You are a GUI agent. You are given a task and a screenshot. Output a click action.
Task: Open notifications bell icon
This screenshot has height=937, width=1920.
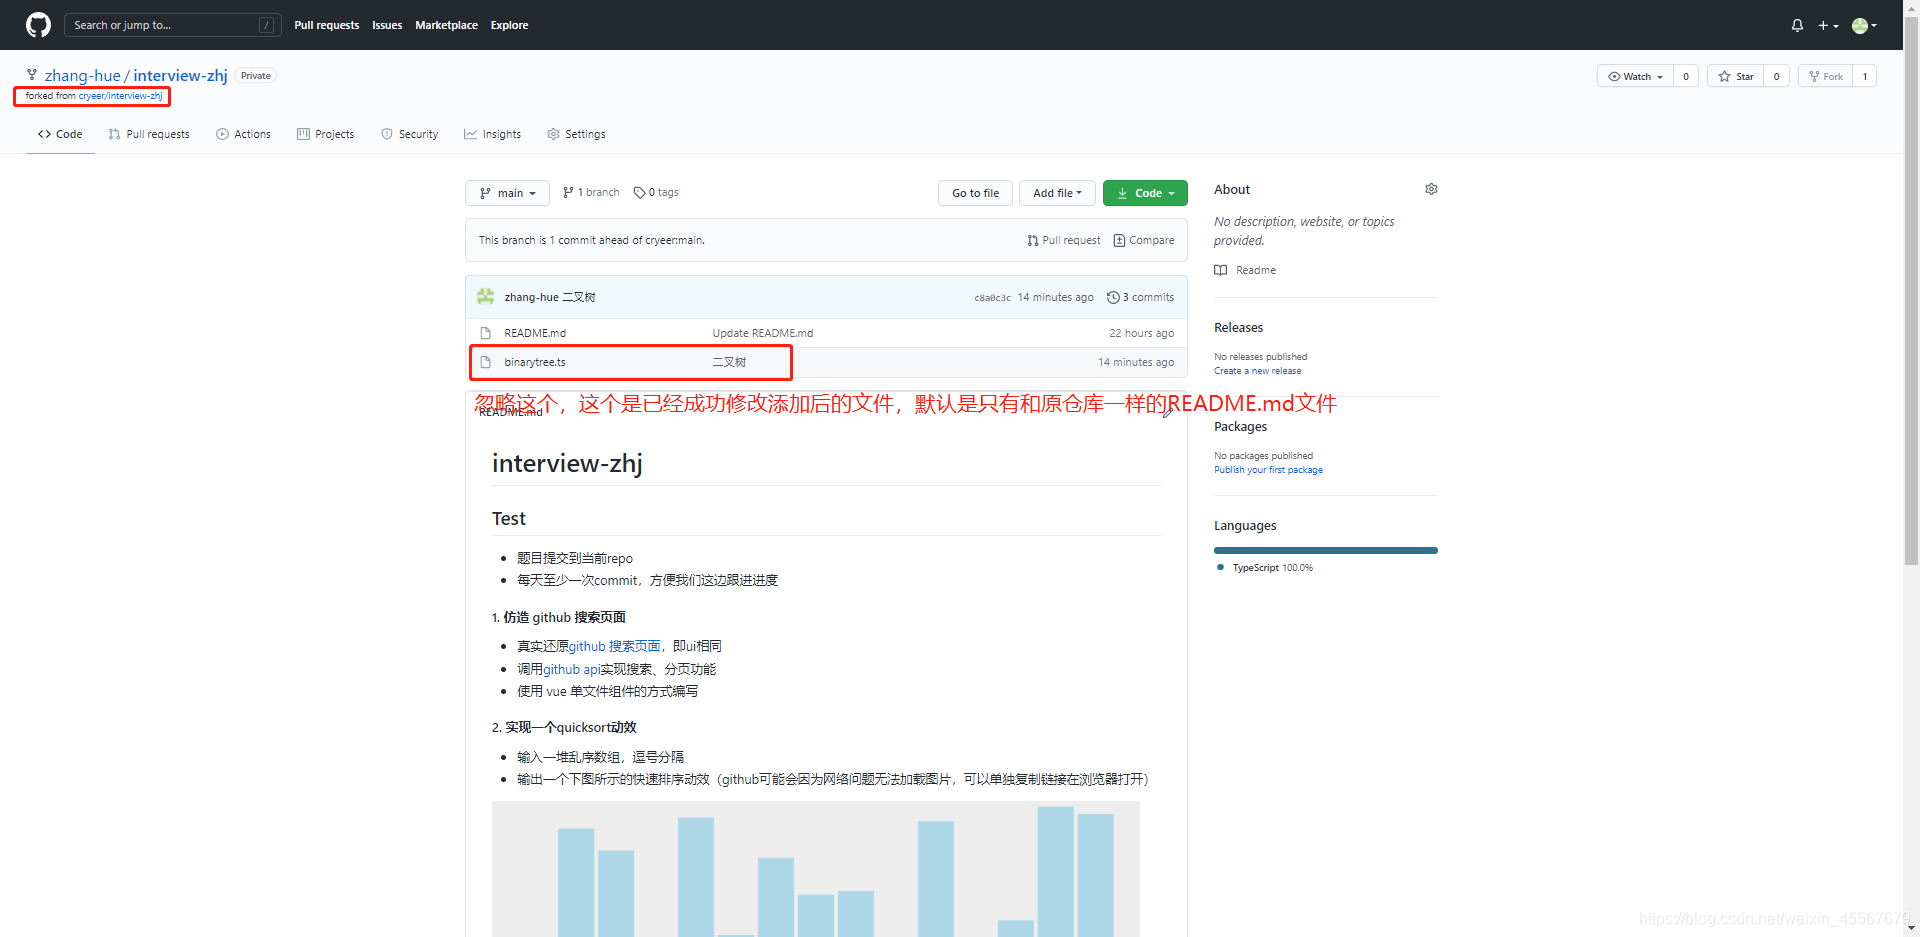(1797, 25)
